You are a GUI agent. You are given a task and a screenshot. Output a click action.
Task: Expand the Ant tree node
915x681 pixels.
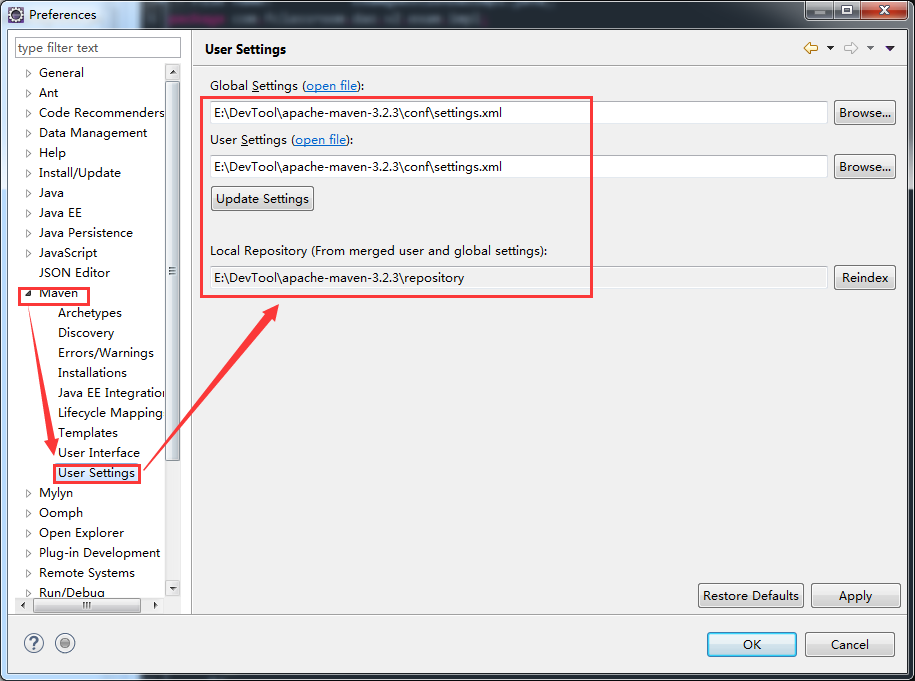pos(28,93)
